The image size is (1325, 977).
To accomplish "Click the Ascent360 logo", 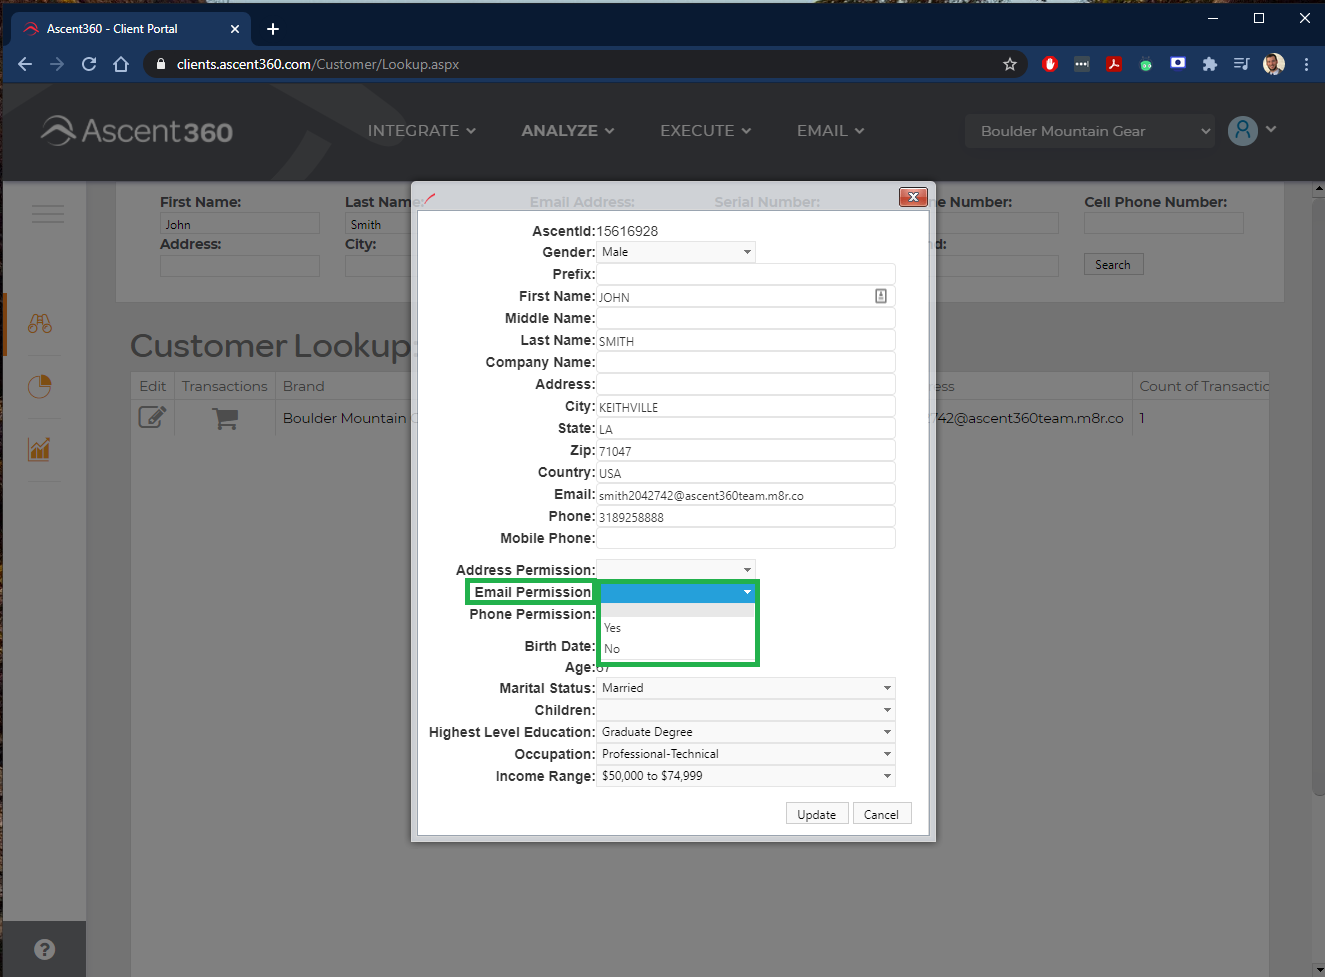I will coord(137,131).
